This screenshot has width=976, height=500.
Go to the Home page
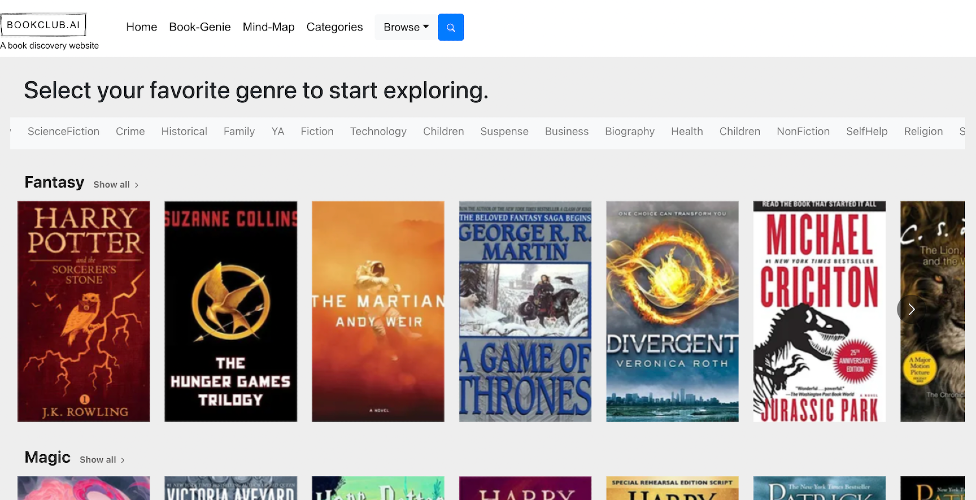click(141, 27)
